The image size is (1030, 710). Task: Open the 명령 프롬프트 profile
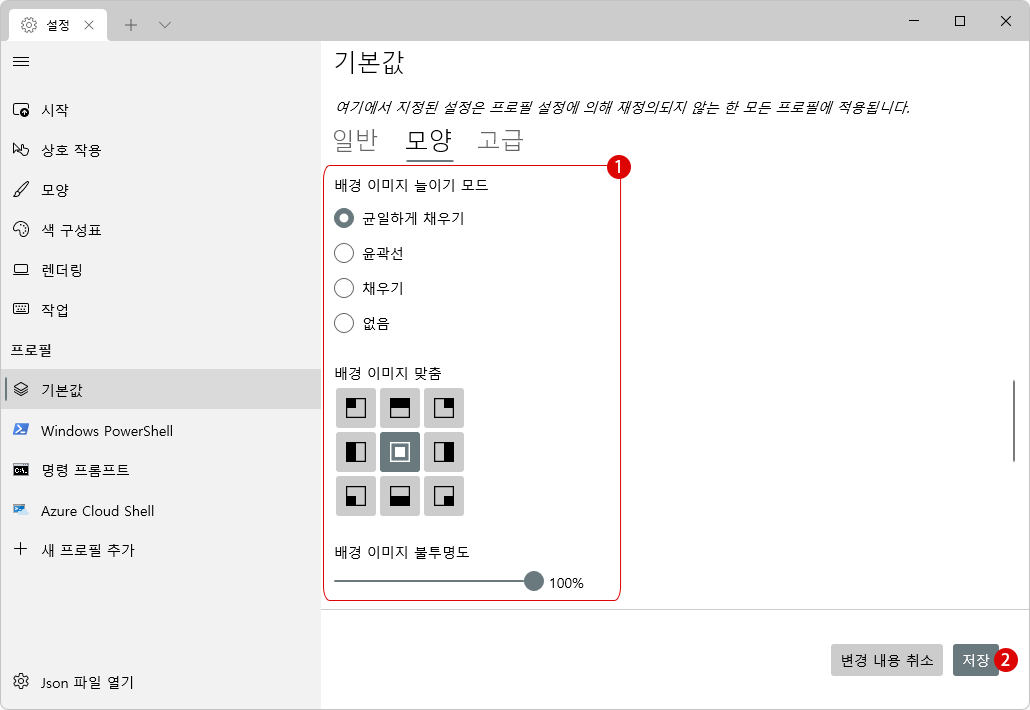coord(161,470)
